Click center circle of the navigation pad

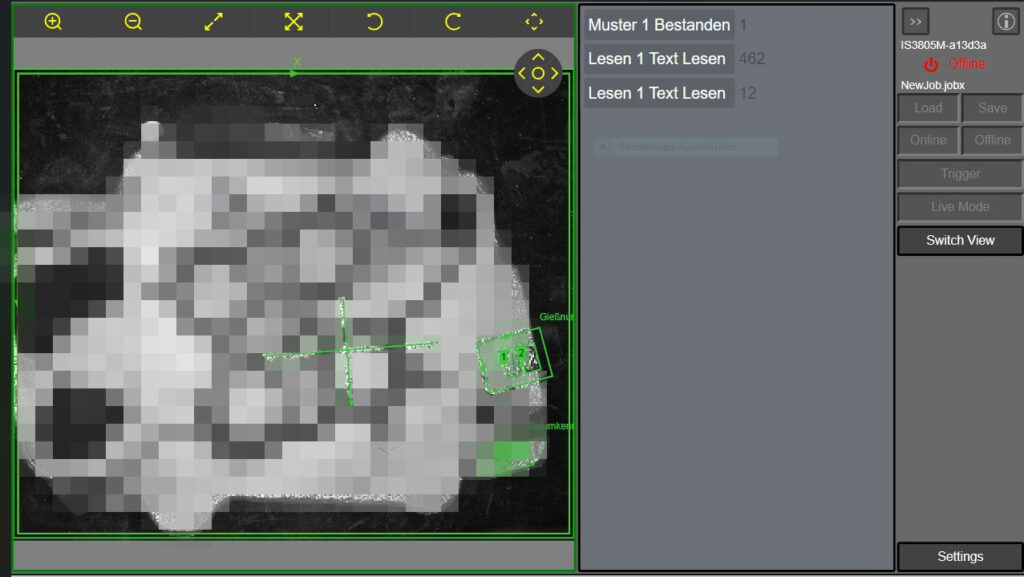538,73
